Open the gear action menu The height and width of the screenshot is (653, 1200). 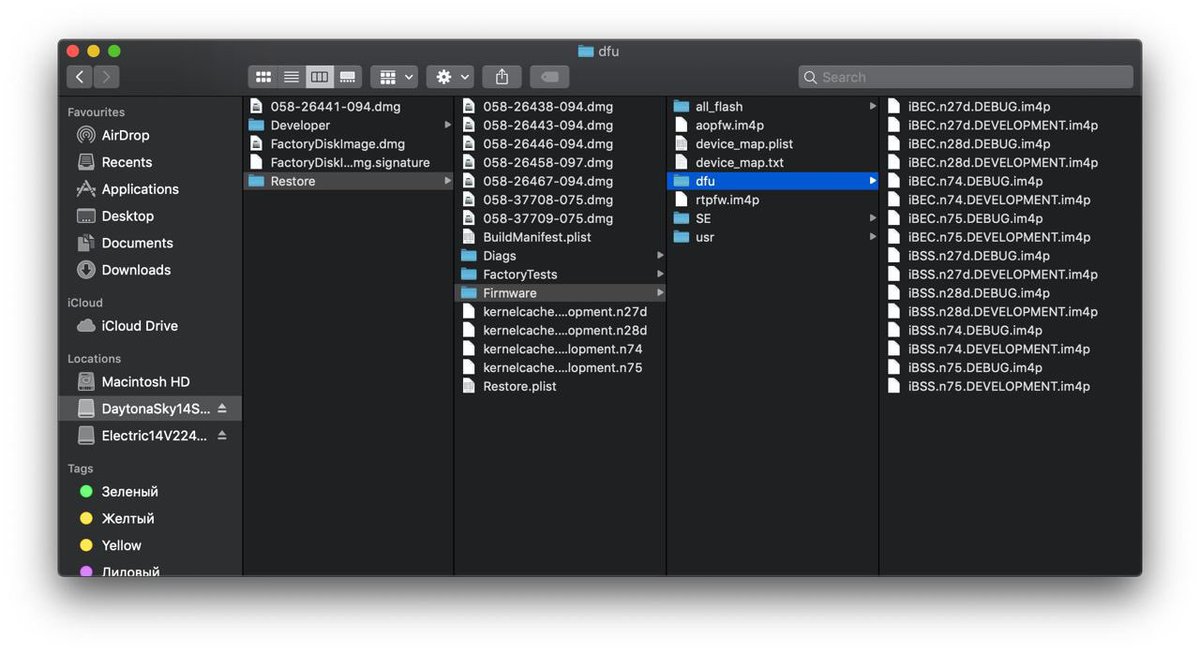pos(450,77)
